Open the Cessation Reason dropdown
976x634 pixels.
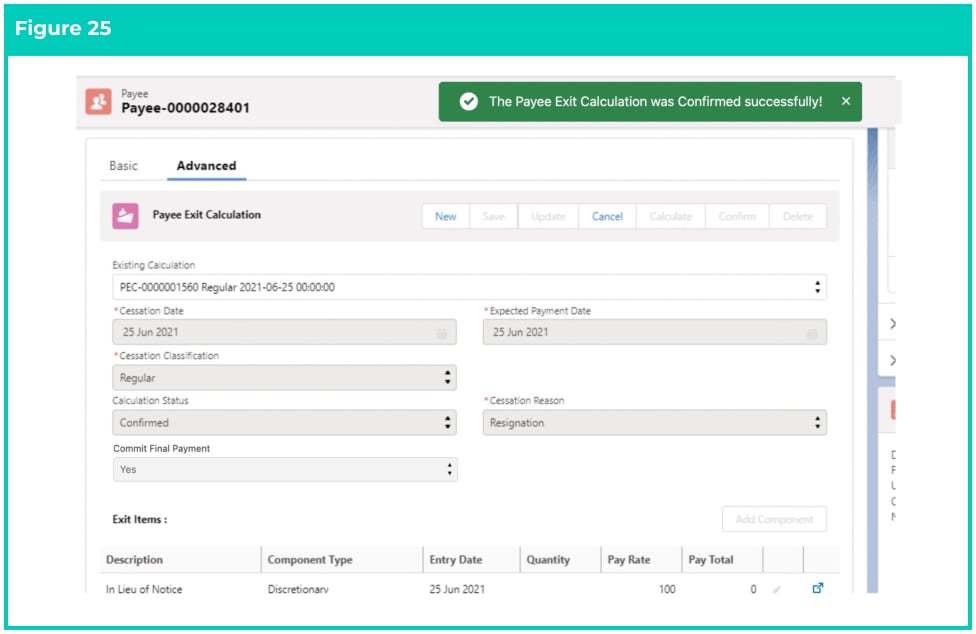(655, 422)
